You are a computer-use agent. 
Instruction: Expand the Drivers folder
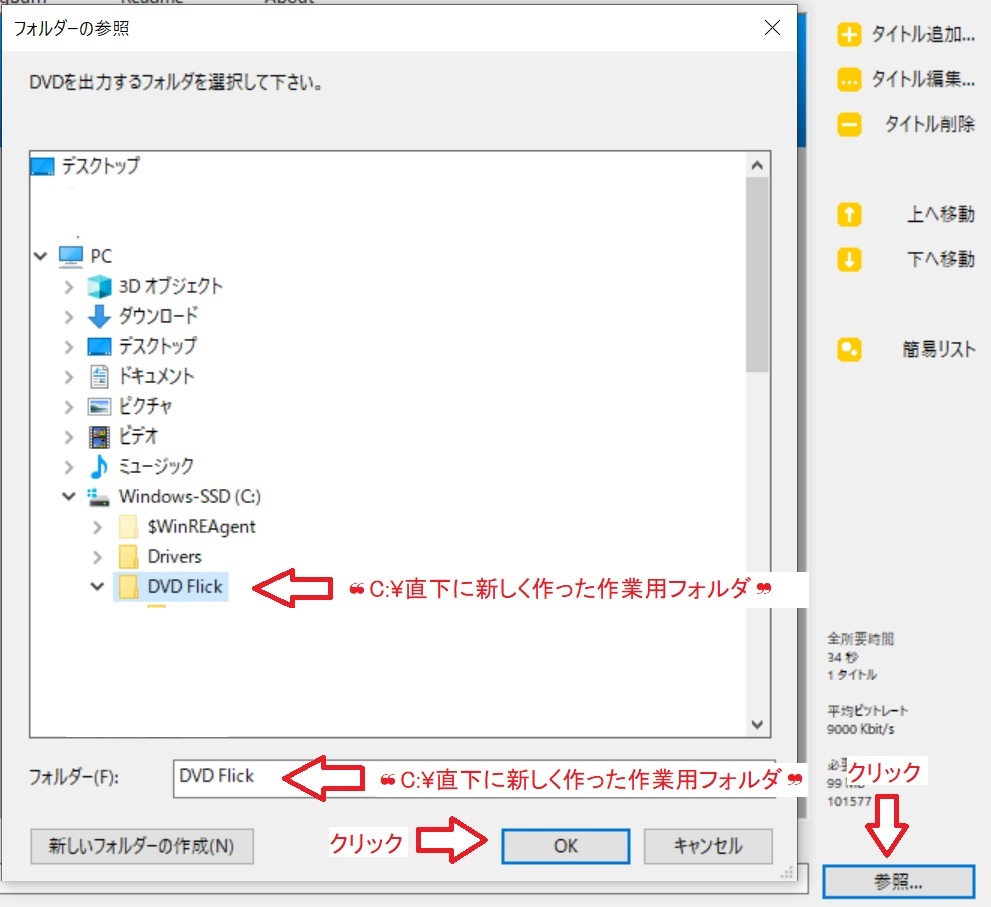(97, 556)
